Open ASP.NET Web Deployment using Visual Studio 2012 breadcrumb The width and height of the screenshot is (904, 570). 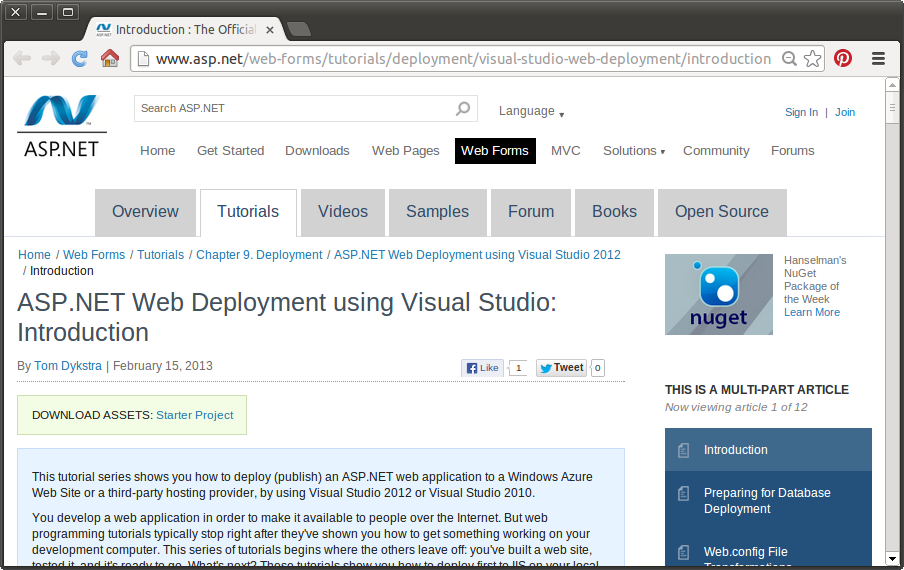477,255
